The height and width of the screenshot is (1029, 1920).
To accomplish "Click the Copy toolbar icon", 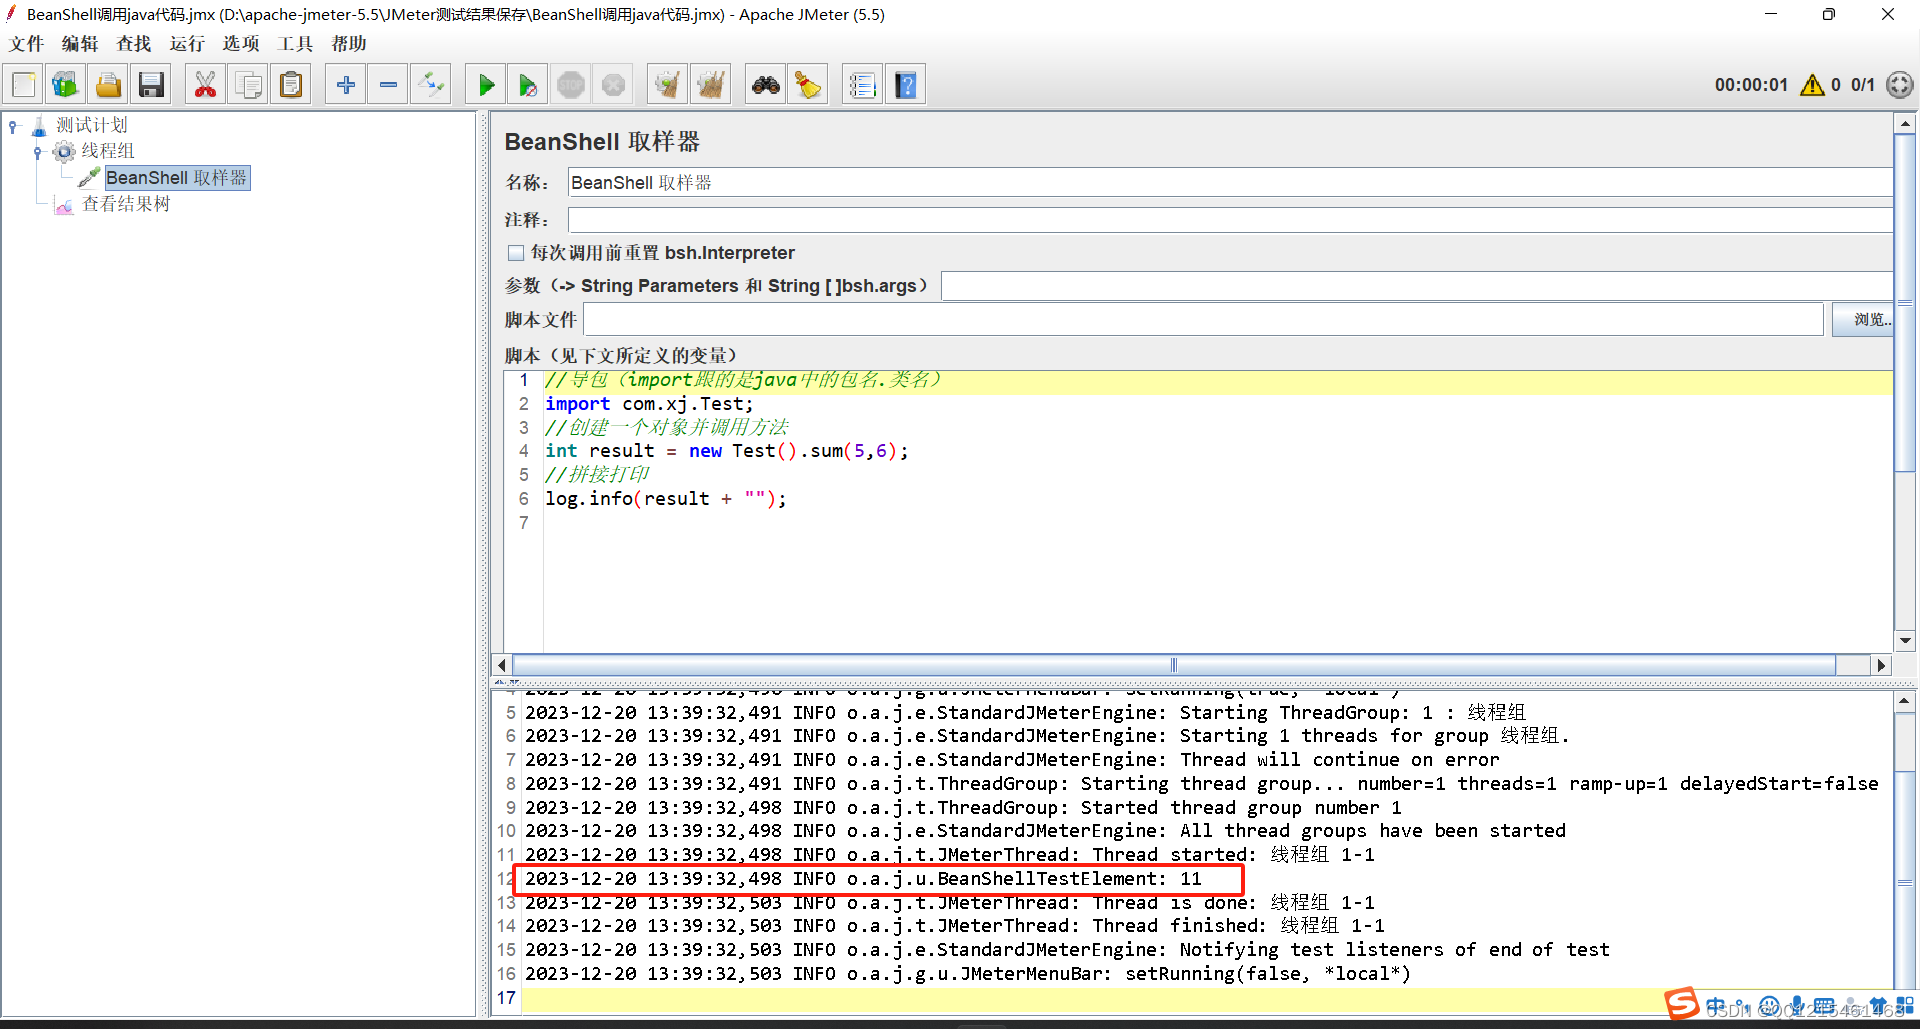I will coord(248,85).
